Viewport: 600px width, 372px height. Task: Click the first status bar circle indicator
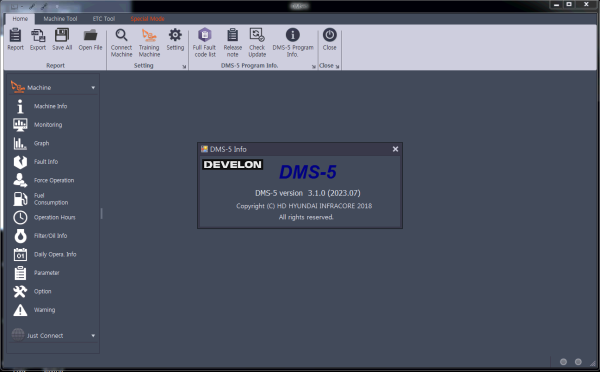click(x=563, y=362)
